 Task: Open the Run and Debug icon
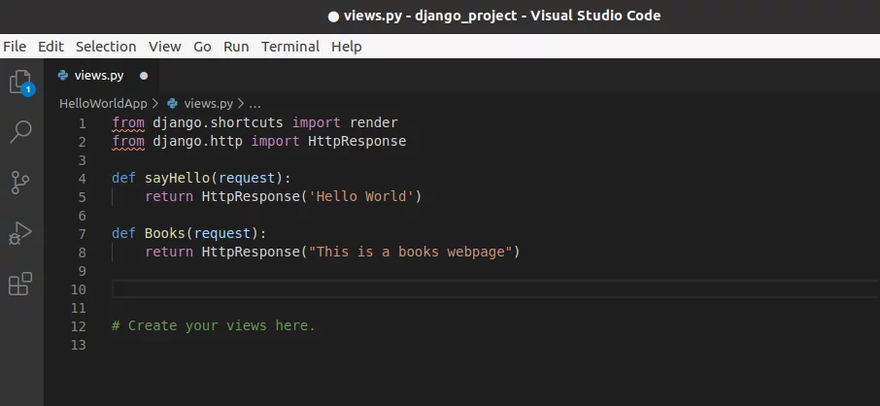coord(20,233)
